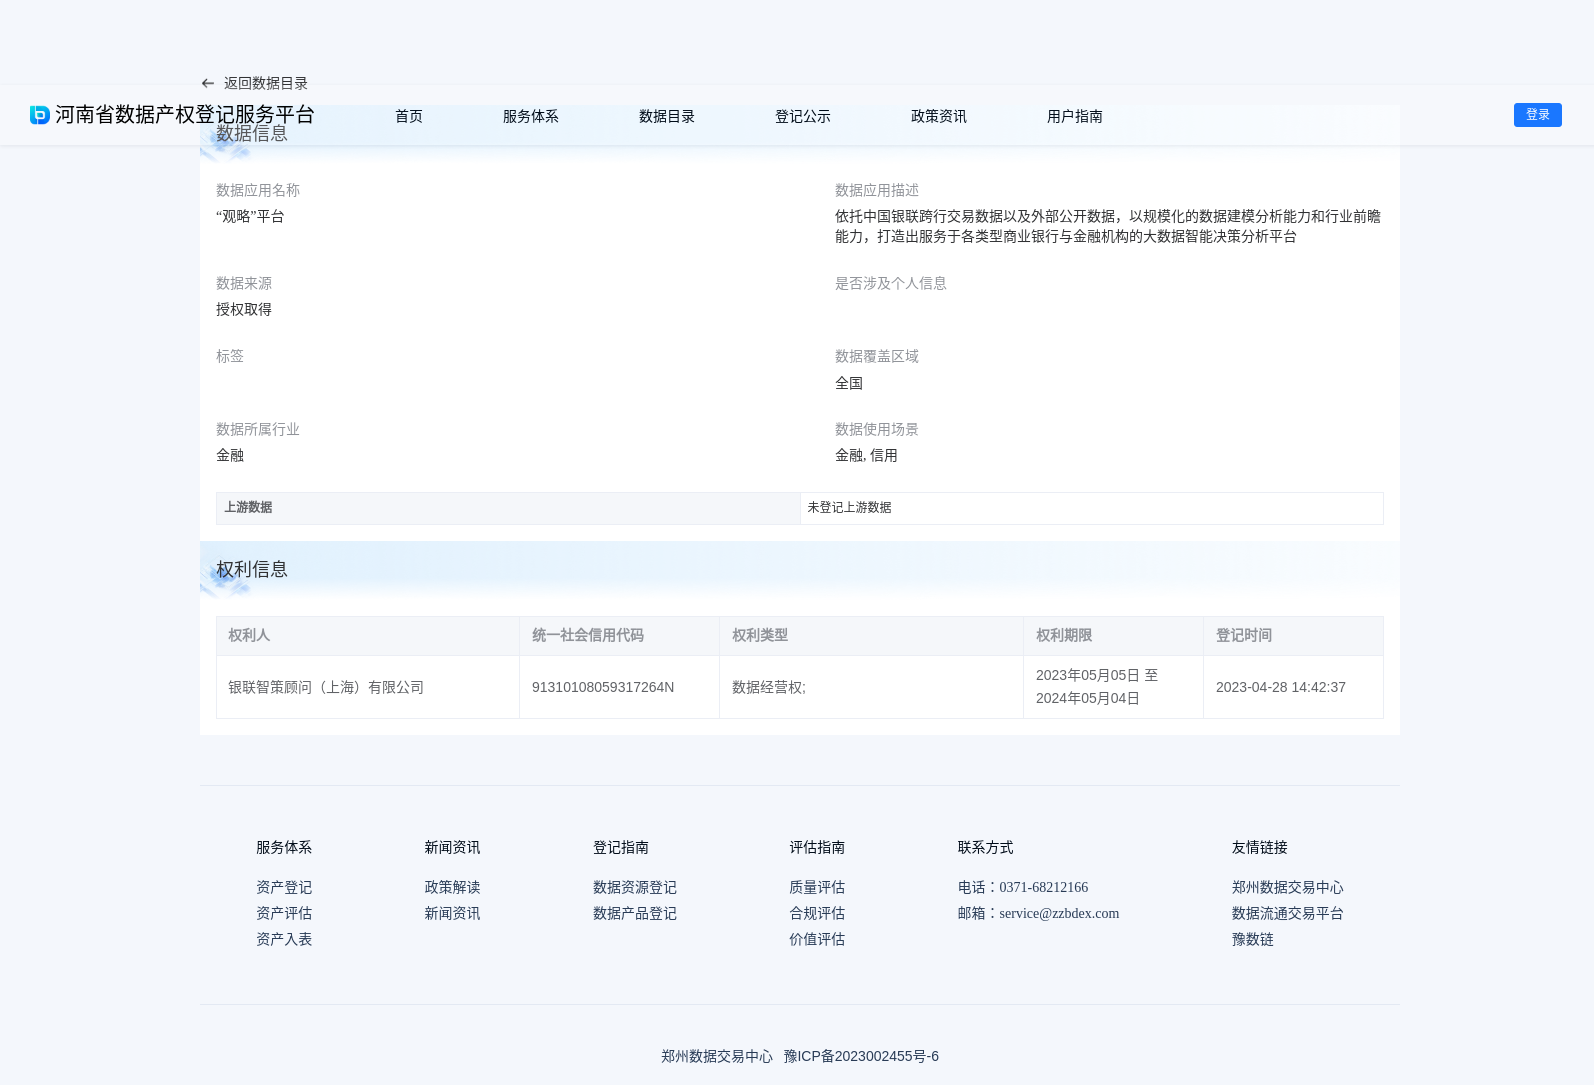Open the footer 数据产品登记 link
The height and width of the screenshot is (1085, 1594).
point(635,913)
